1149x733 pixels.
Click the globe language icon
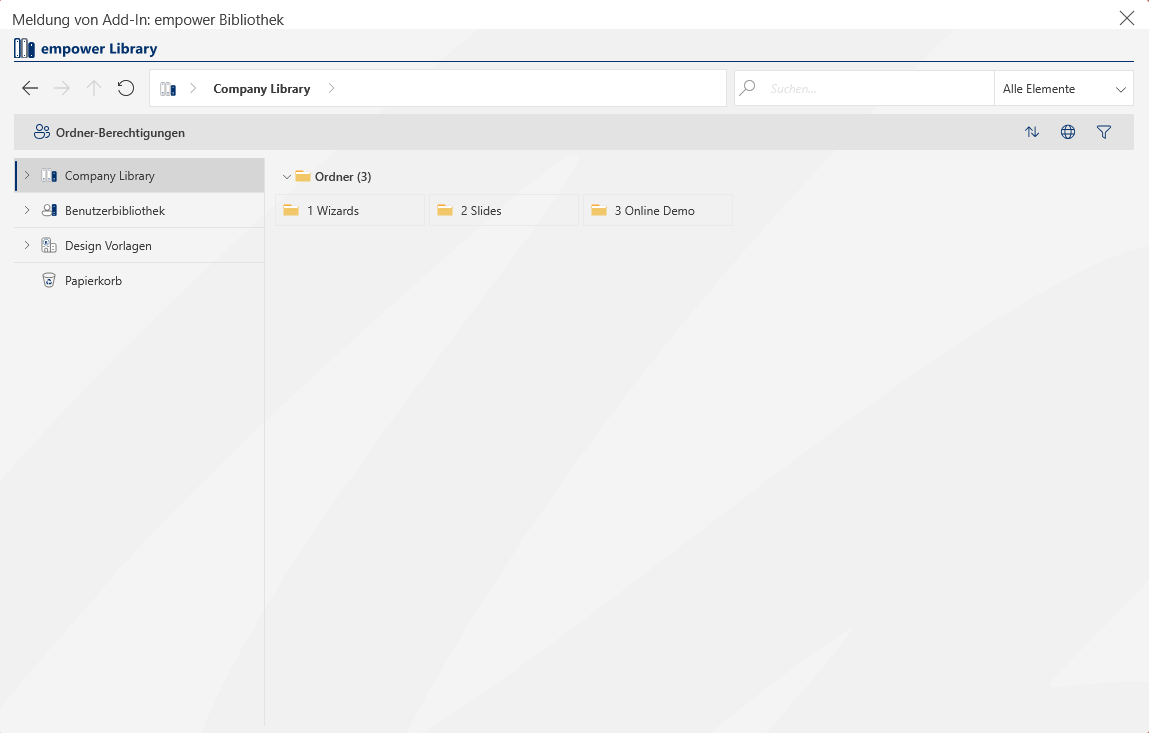tap(1068, 132)
